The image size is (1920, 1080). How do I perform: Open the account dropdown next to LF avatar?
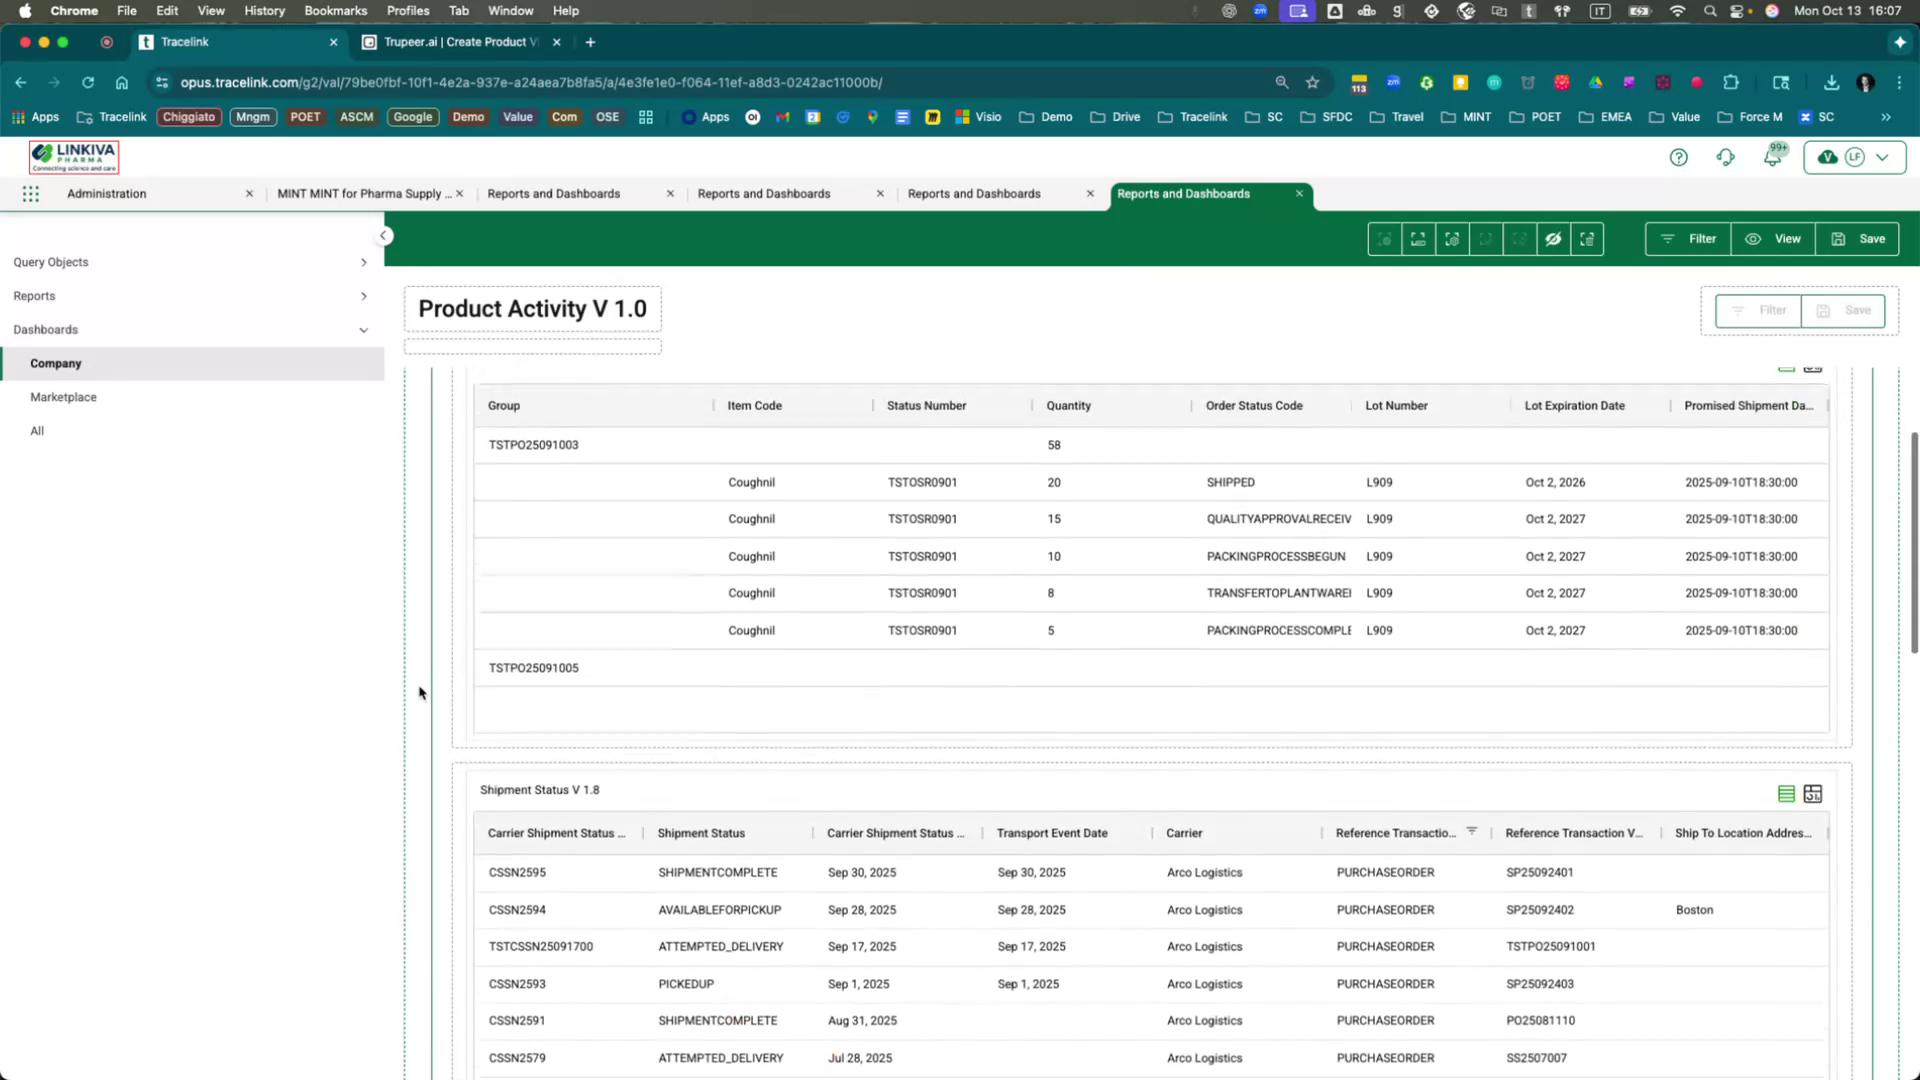tap(1884, 157)
